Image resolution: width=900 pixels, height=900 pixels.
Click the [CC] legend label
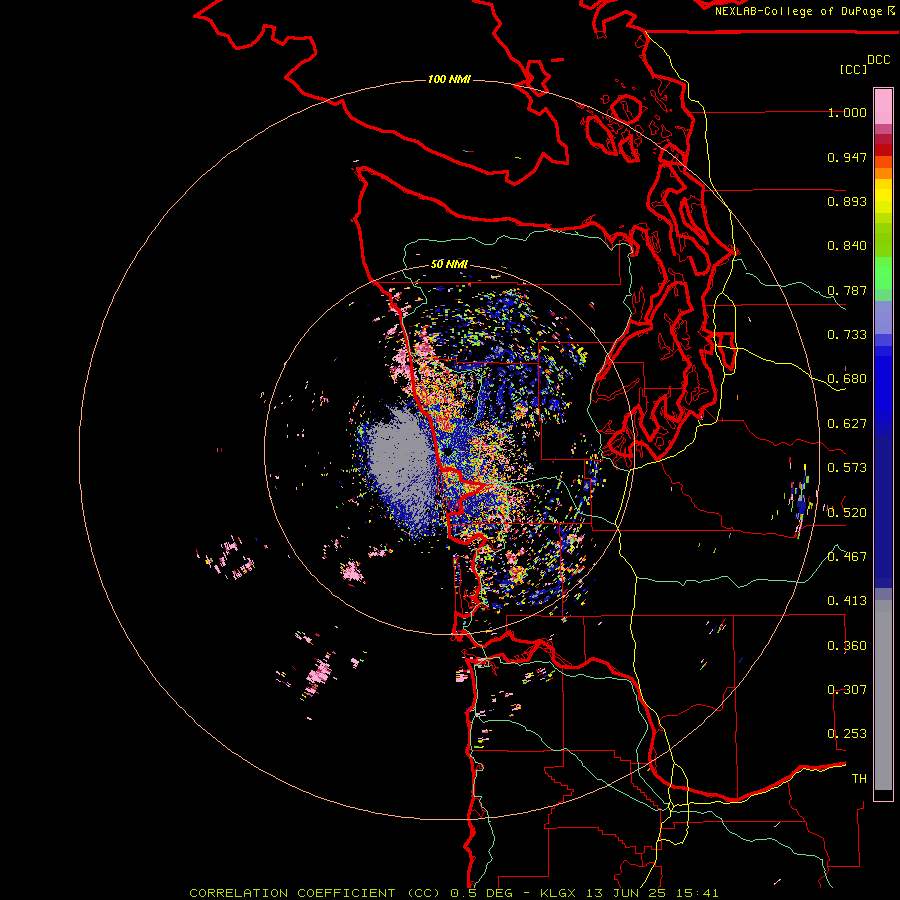(x=853, y=69)
